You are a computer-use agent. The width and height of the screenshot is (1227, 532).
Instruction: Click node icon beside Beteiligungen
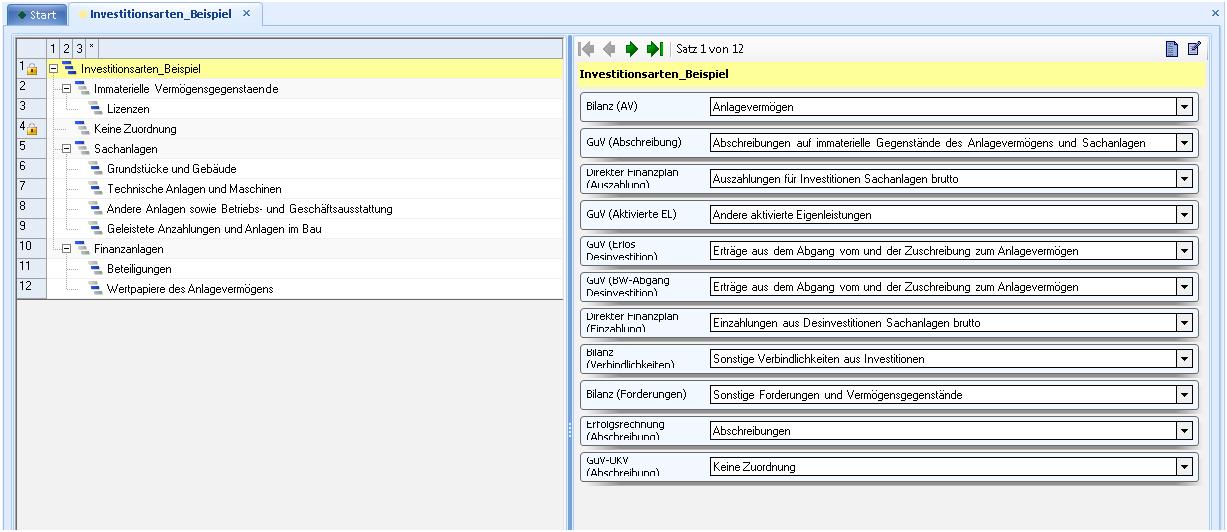point(95,269)
